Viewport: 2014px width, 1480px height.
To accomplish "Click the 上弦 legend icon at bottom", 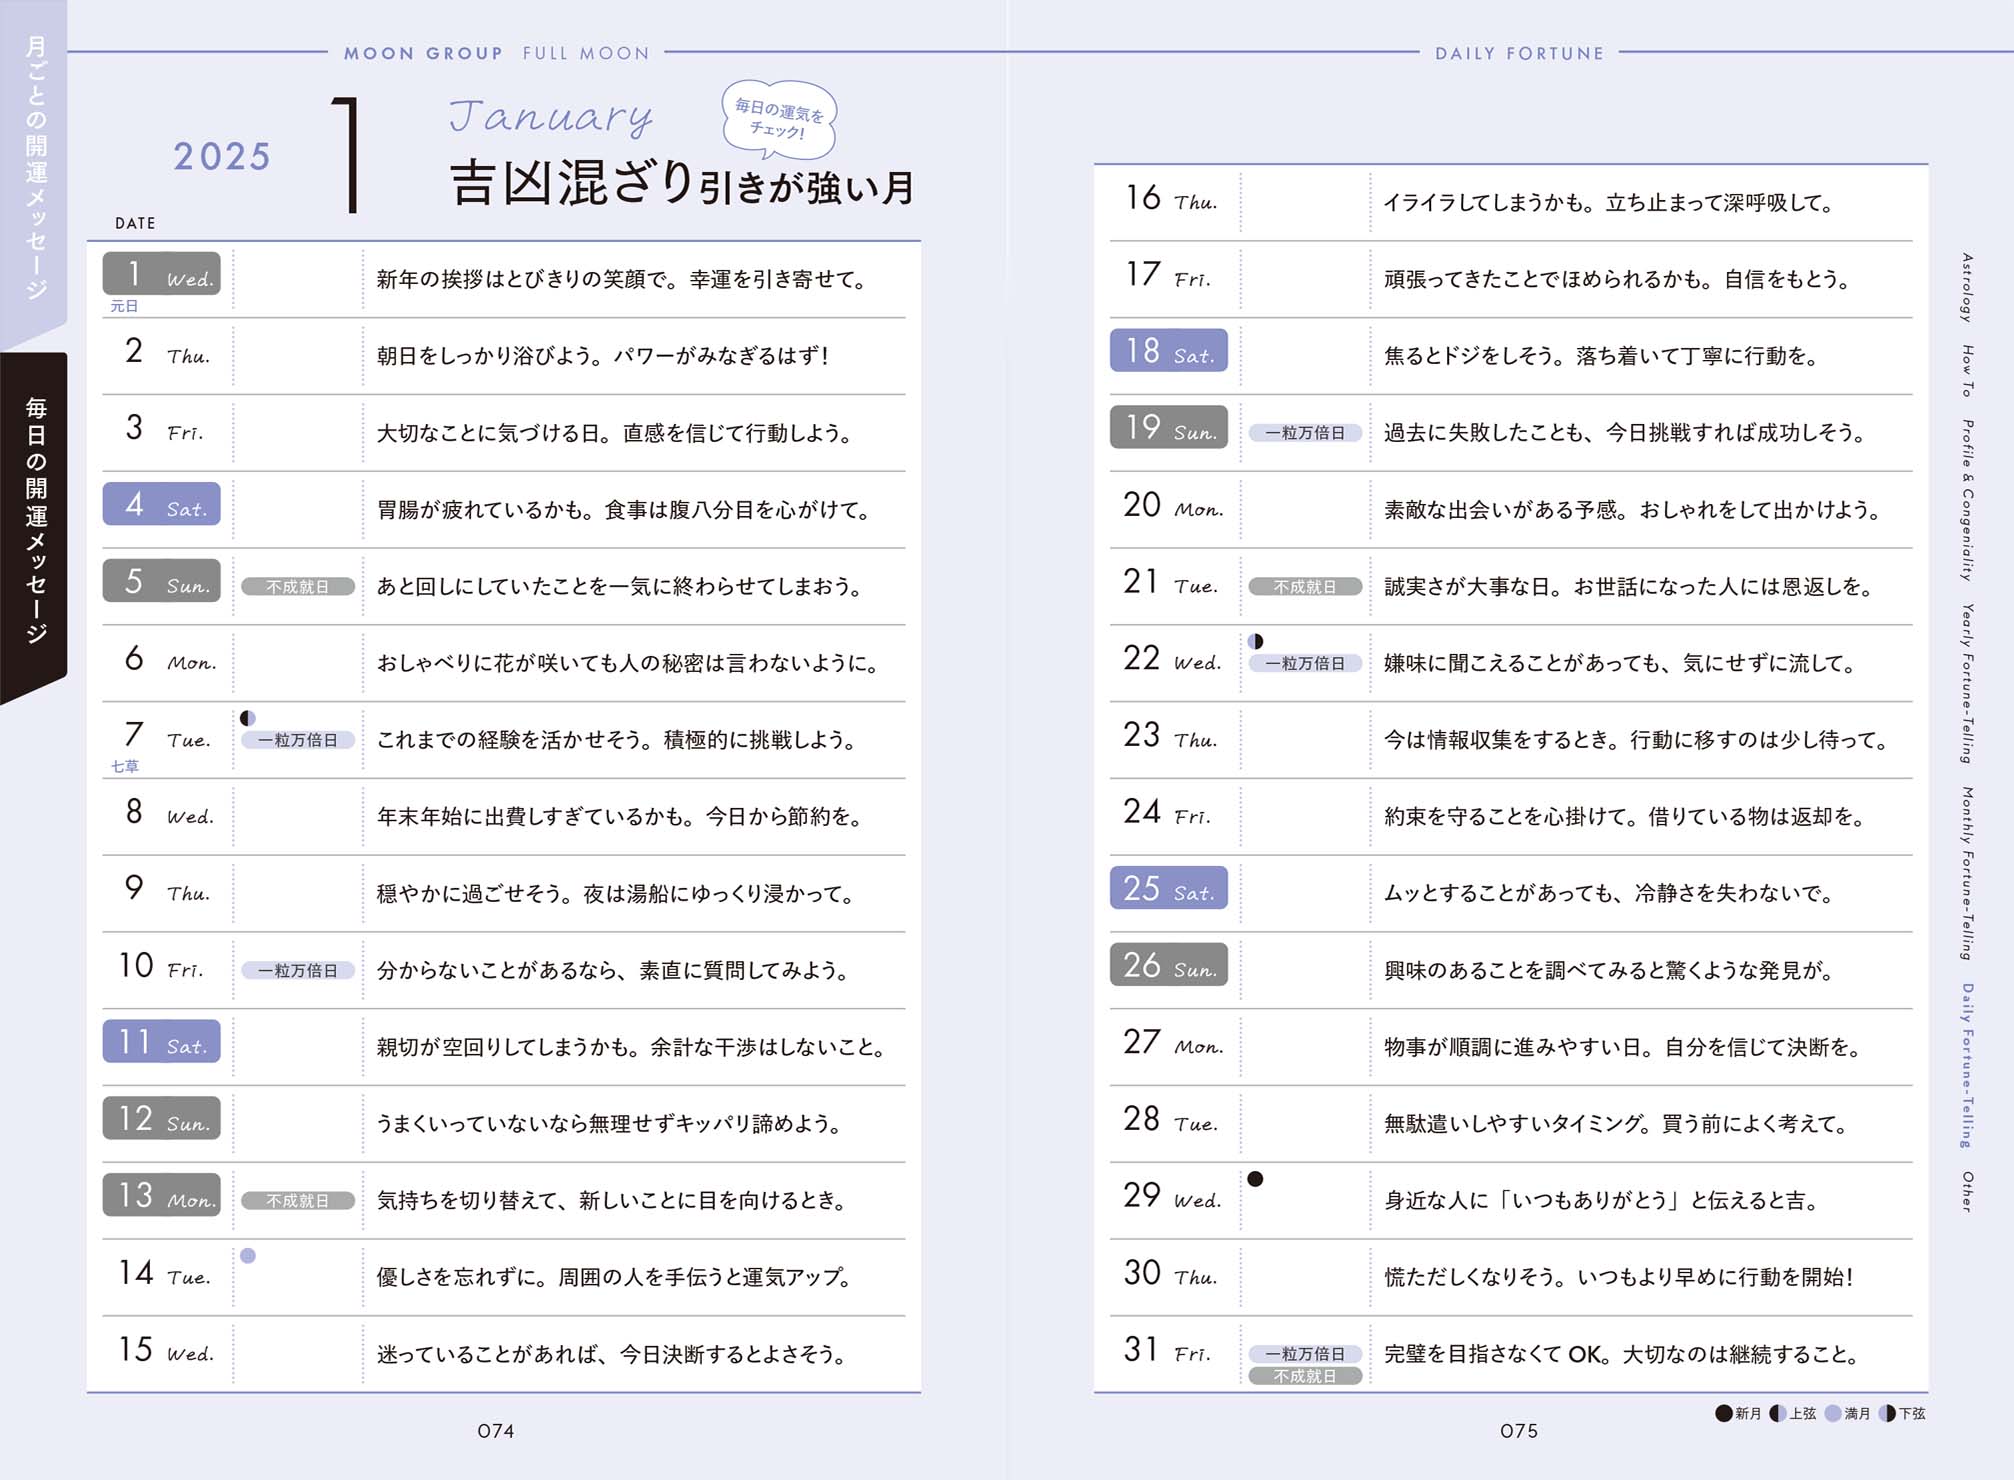I will point(1778,1413).
